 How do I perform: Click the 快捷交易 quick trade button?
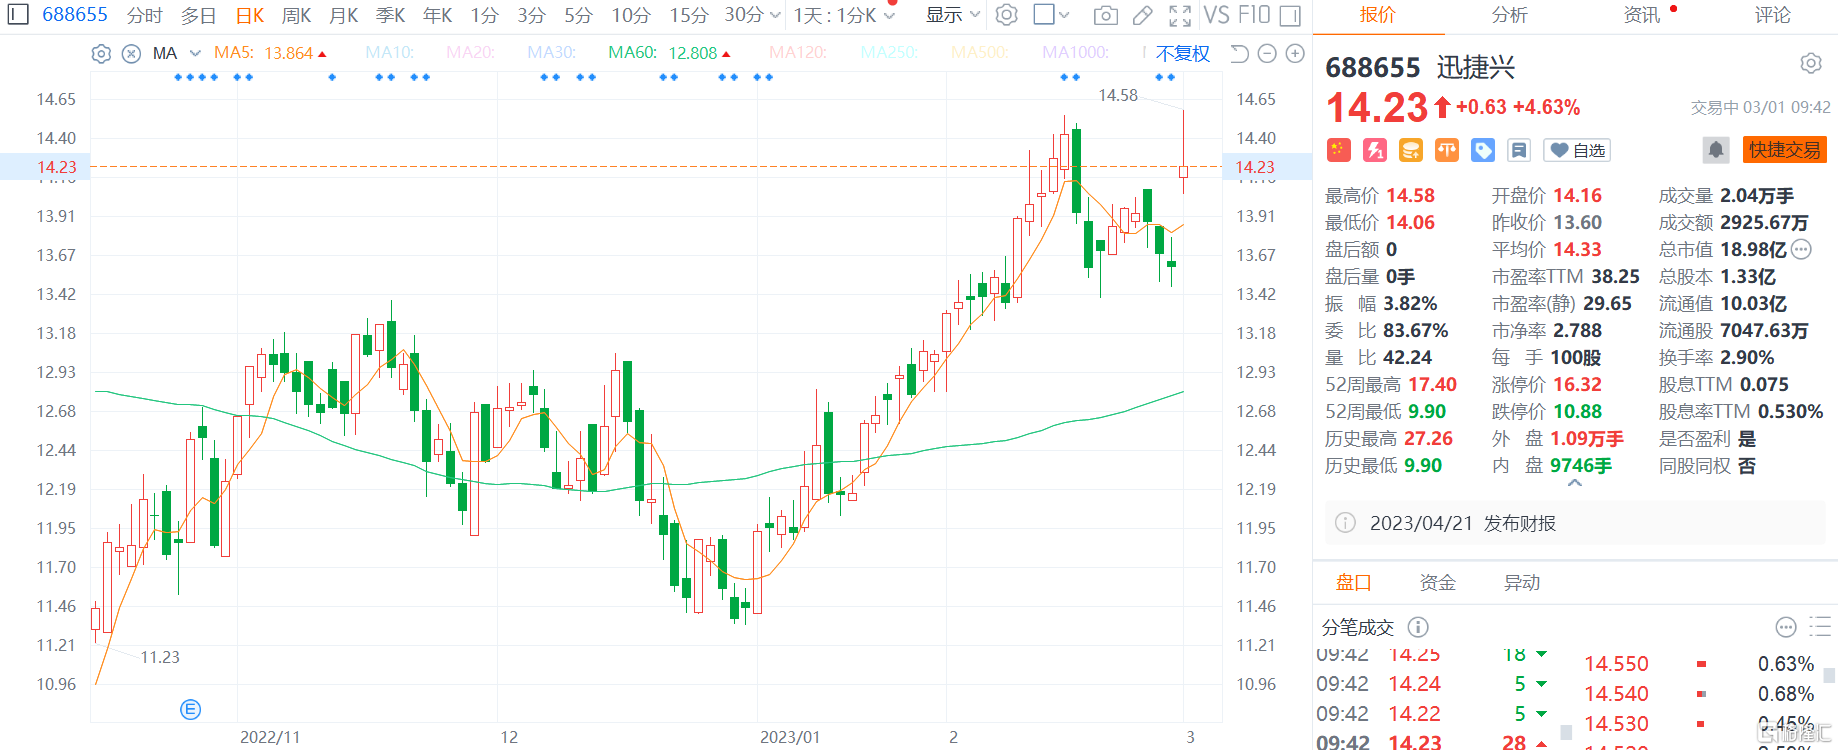tap(1784, 150)
